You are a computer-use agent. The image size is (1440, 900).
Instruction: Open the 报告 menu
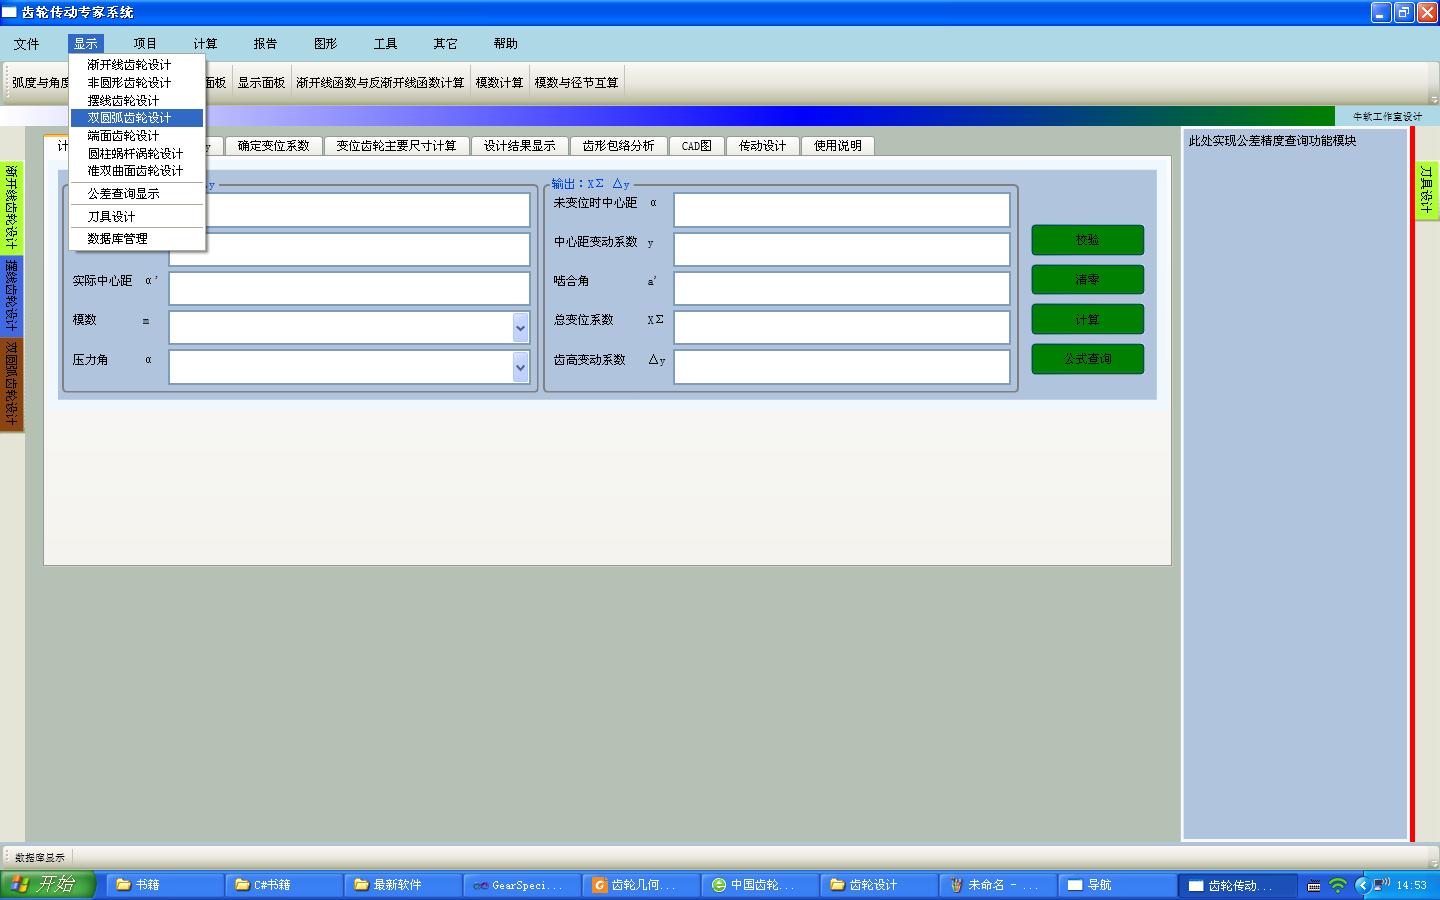(x=265, y=43)
